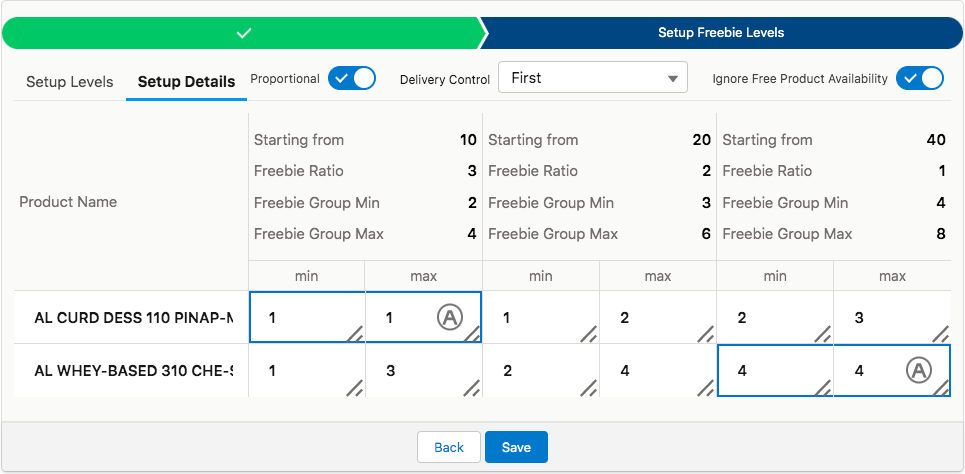
Task: Select the Setup Details tab
Action: (x=186, y=82)
